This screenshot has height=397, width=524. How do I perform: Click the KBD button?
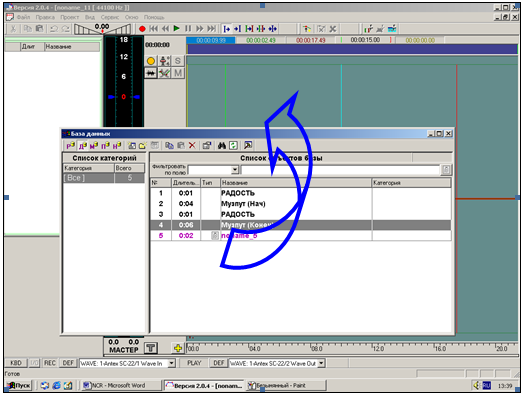pyautogui.click(x=16, y=363)
